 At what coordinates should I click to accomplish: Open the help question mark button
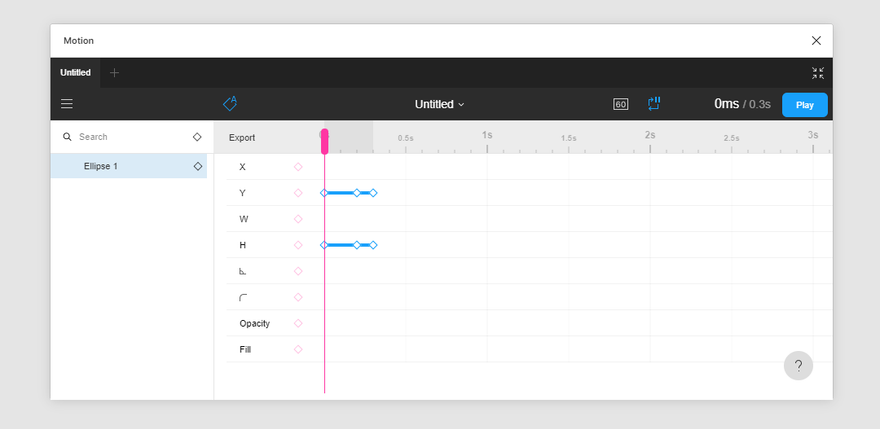(x=798, y=366)
